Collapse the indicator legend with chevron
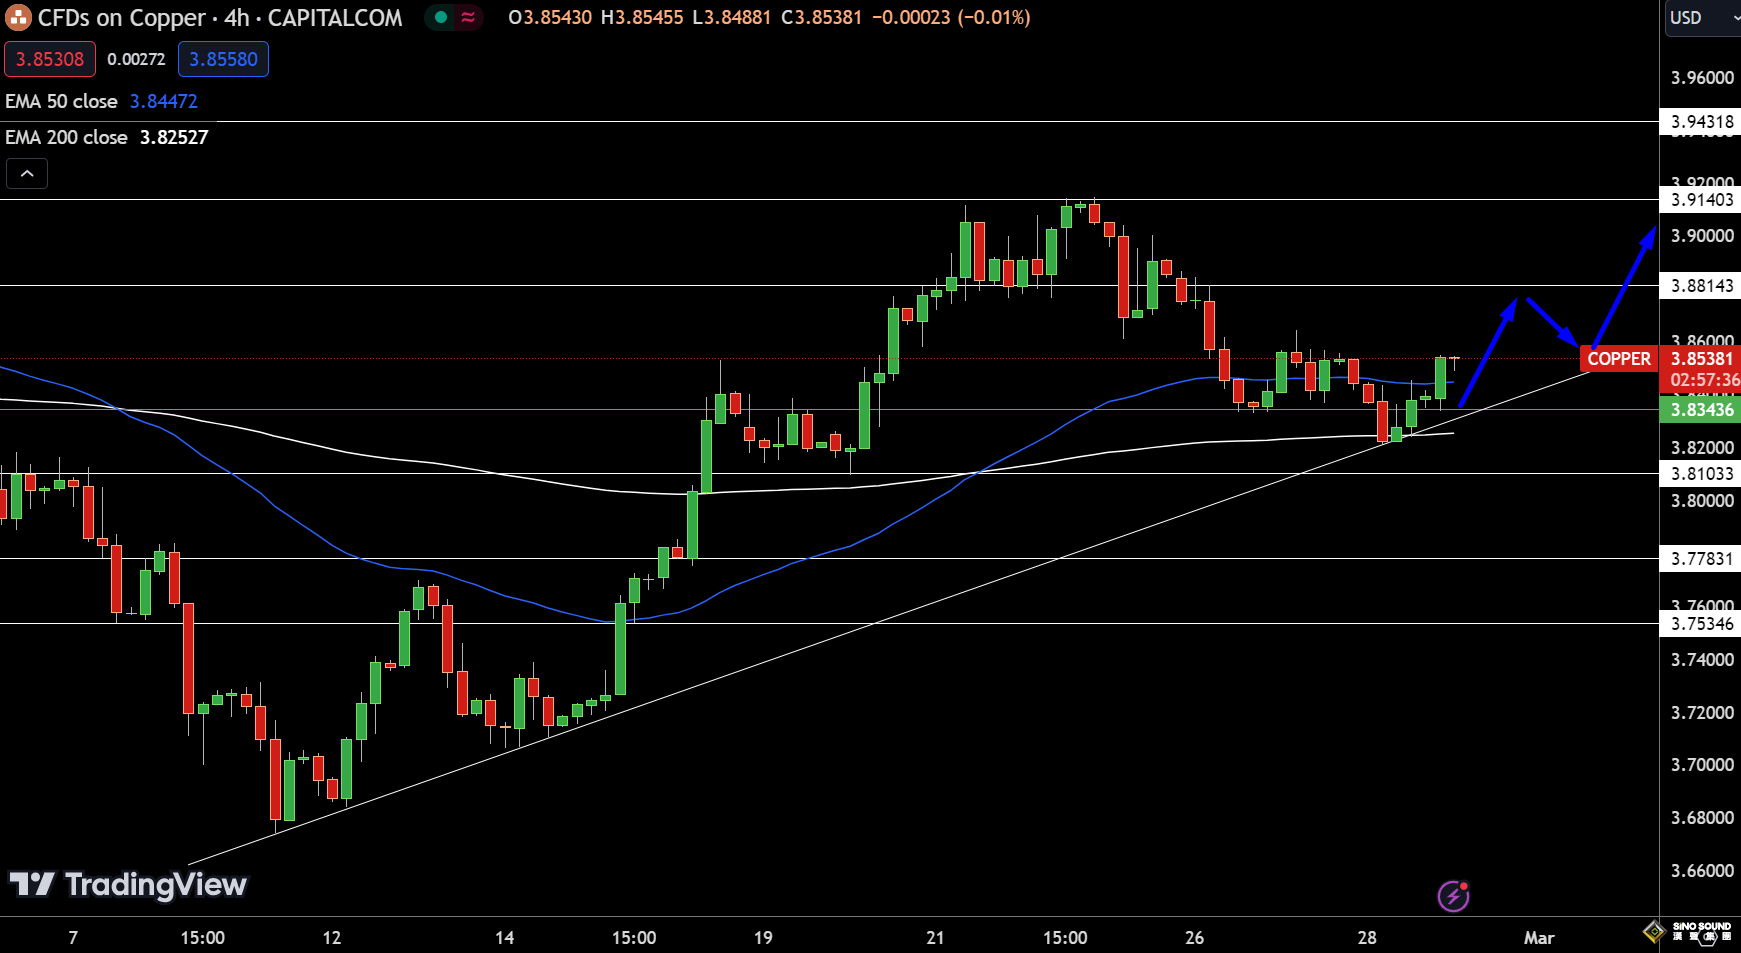Screen dimensions: 1741x953 click(27, 174)
